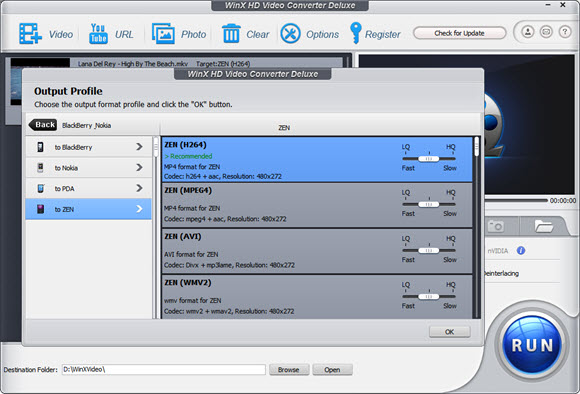The width and height of the screenshot is (580, 394).
Task: Click the Photo toolbar label
Action: click(x=193, y=34)
